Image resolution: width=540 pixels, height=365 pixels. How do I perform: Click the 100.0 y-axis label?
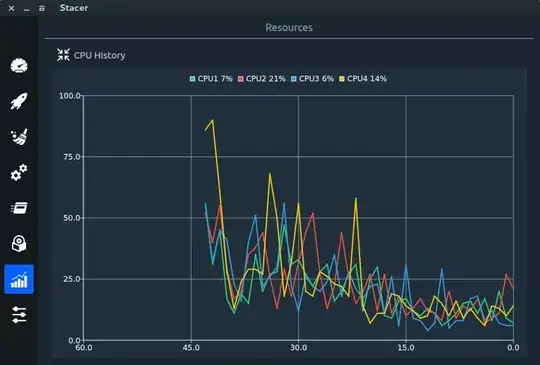(x=70, y=96)
